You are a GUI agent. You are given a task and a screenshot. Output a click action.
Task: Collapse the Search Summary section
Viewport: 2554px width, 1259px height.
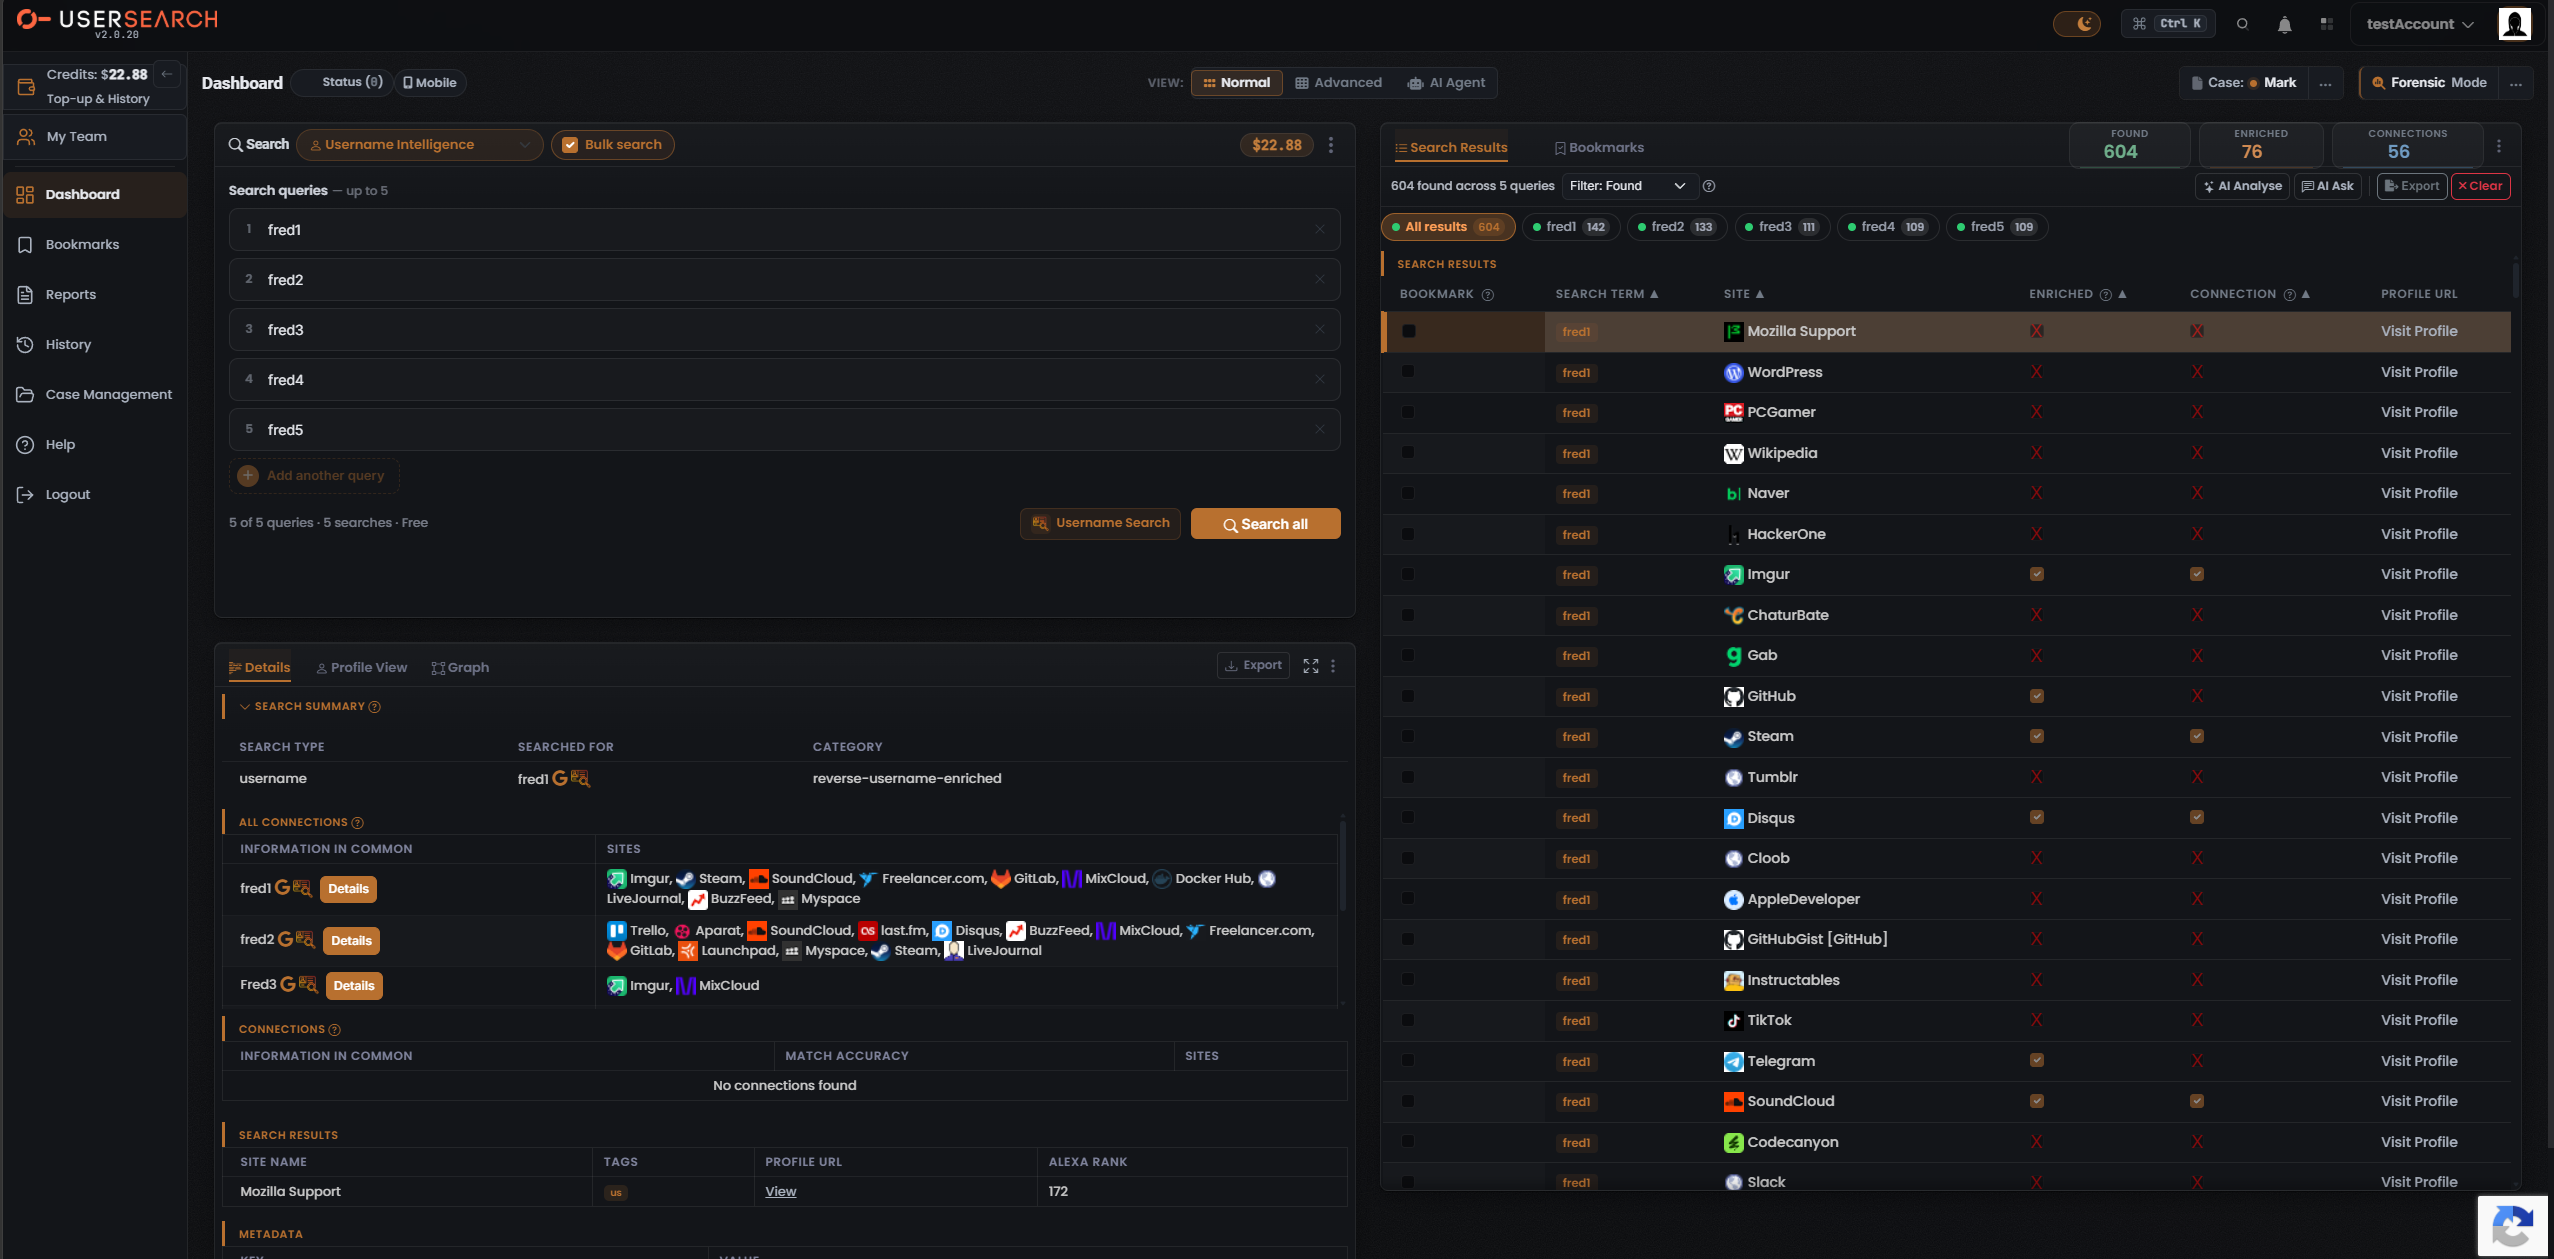coord(245,707)
